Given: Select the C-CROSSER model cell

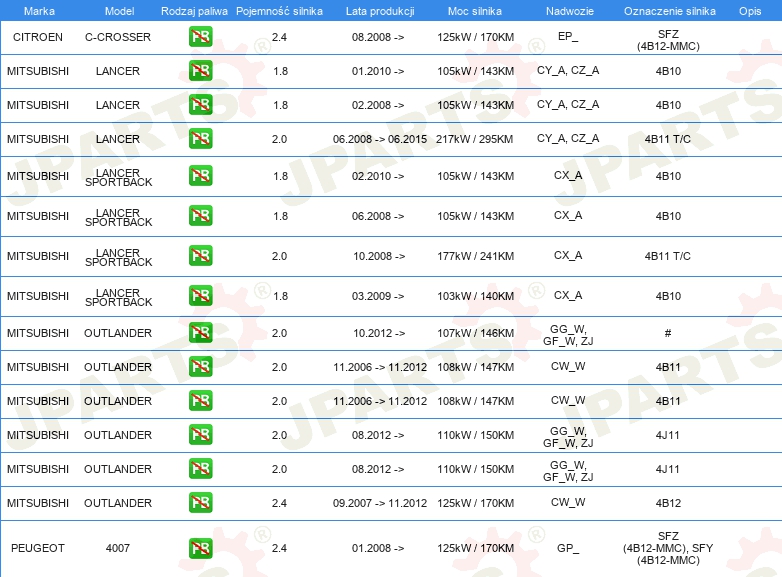Looking at the screenshot, I should tap(118, 37).
